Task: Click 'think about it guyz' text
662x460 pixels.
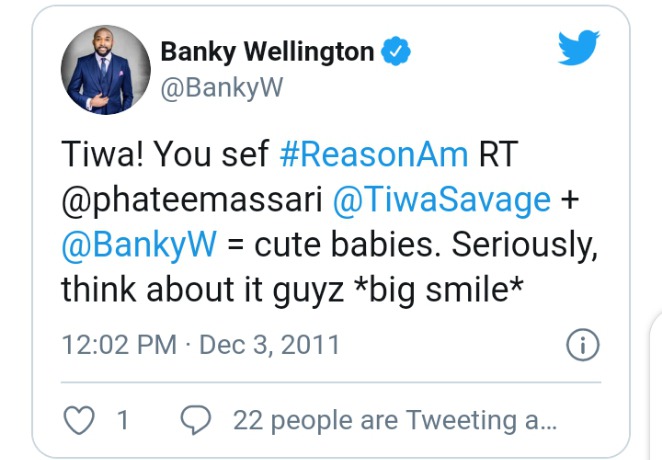Action: (x=203, y=290)
